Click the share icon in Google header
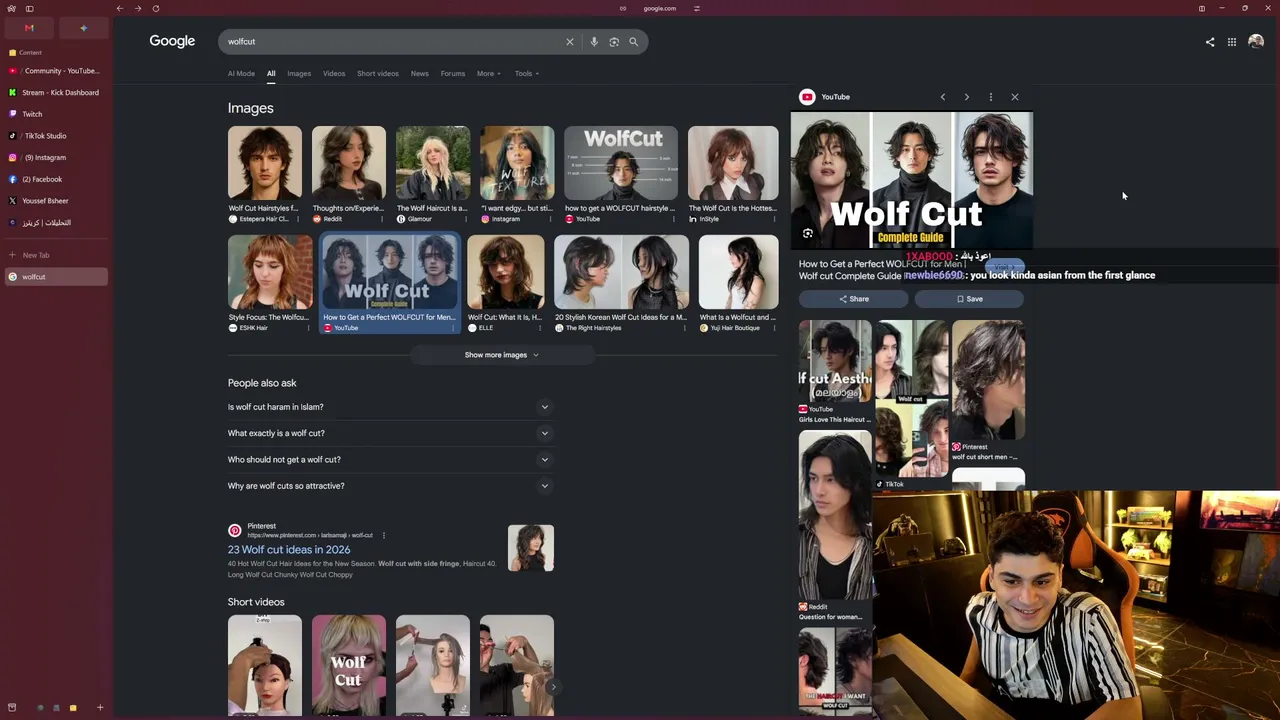 (x=1210, y=42)
